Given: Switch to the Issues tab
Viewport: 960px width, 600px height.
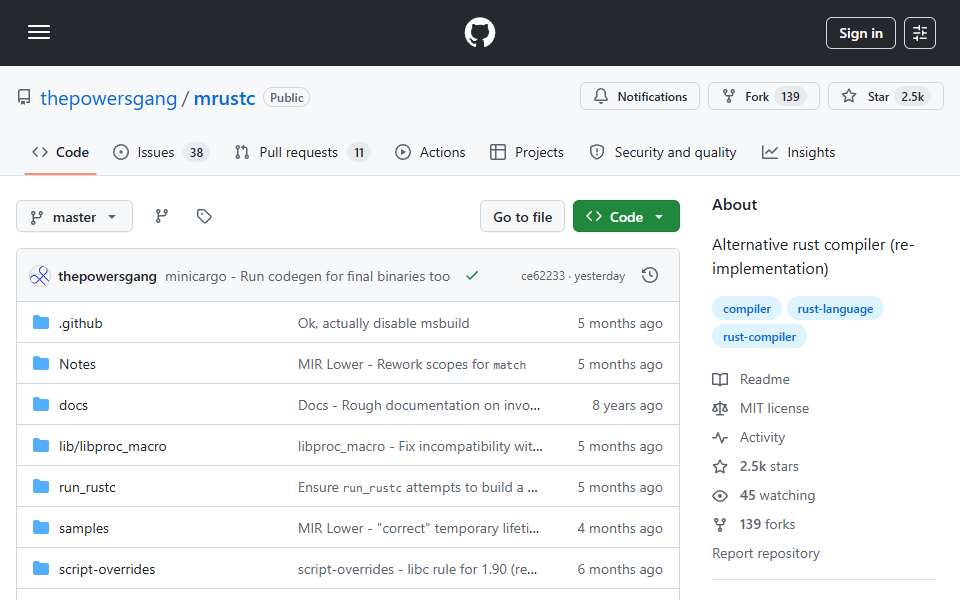Looking at the screenshot, I should [161, 152].
